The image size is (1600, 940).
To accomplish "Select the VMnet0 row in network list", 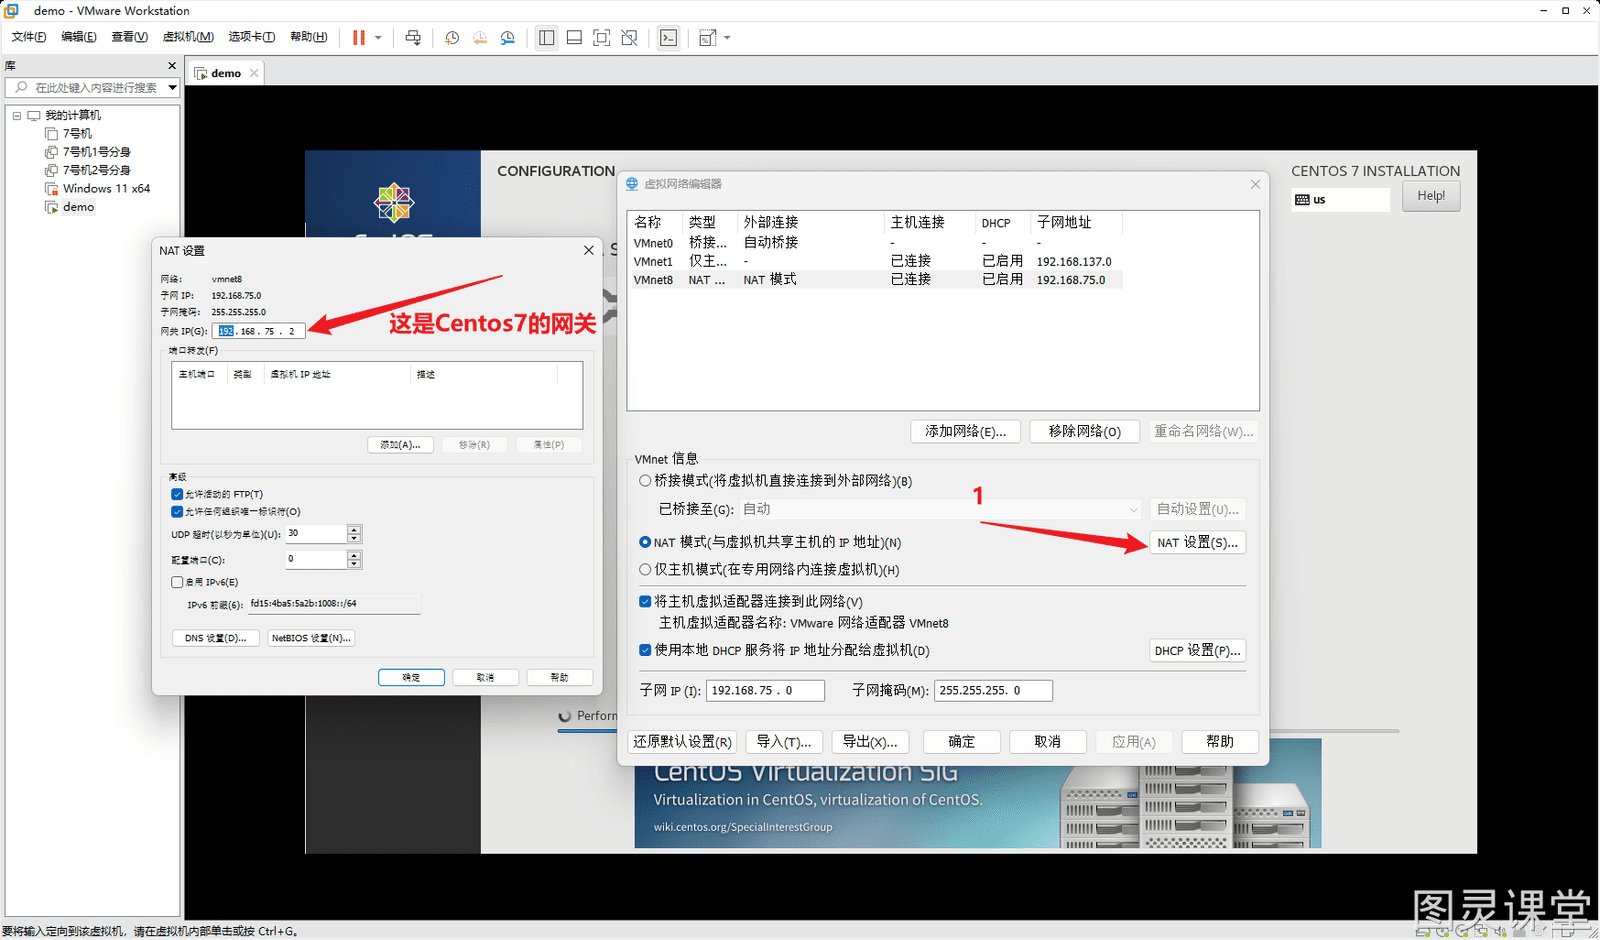I will (x=875, y=243).
